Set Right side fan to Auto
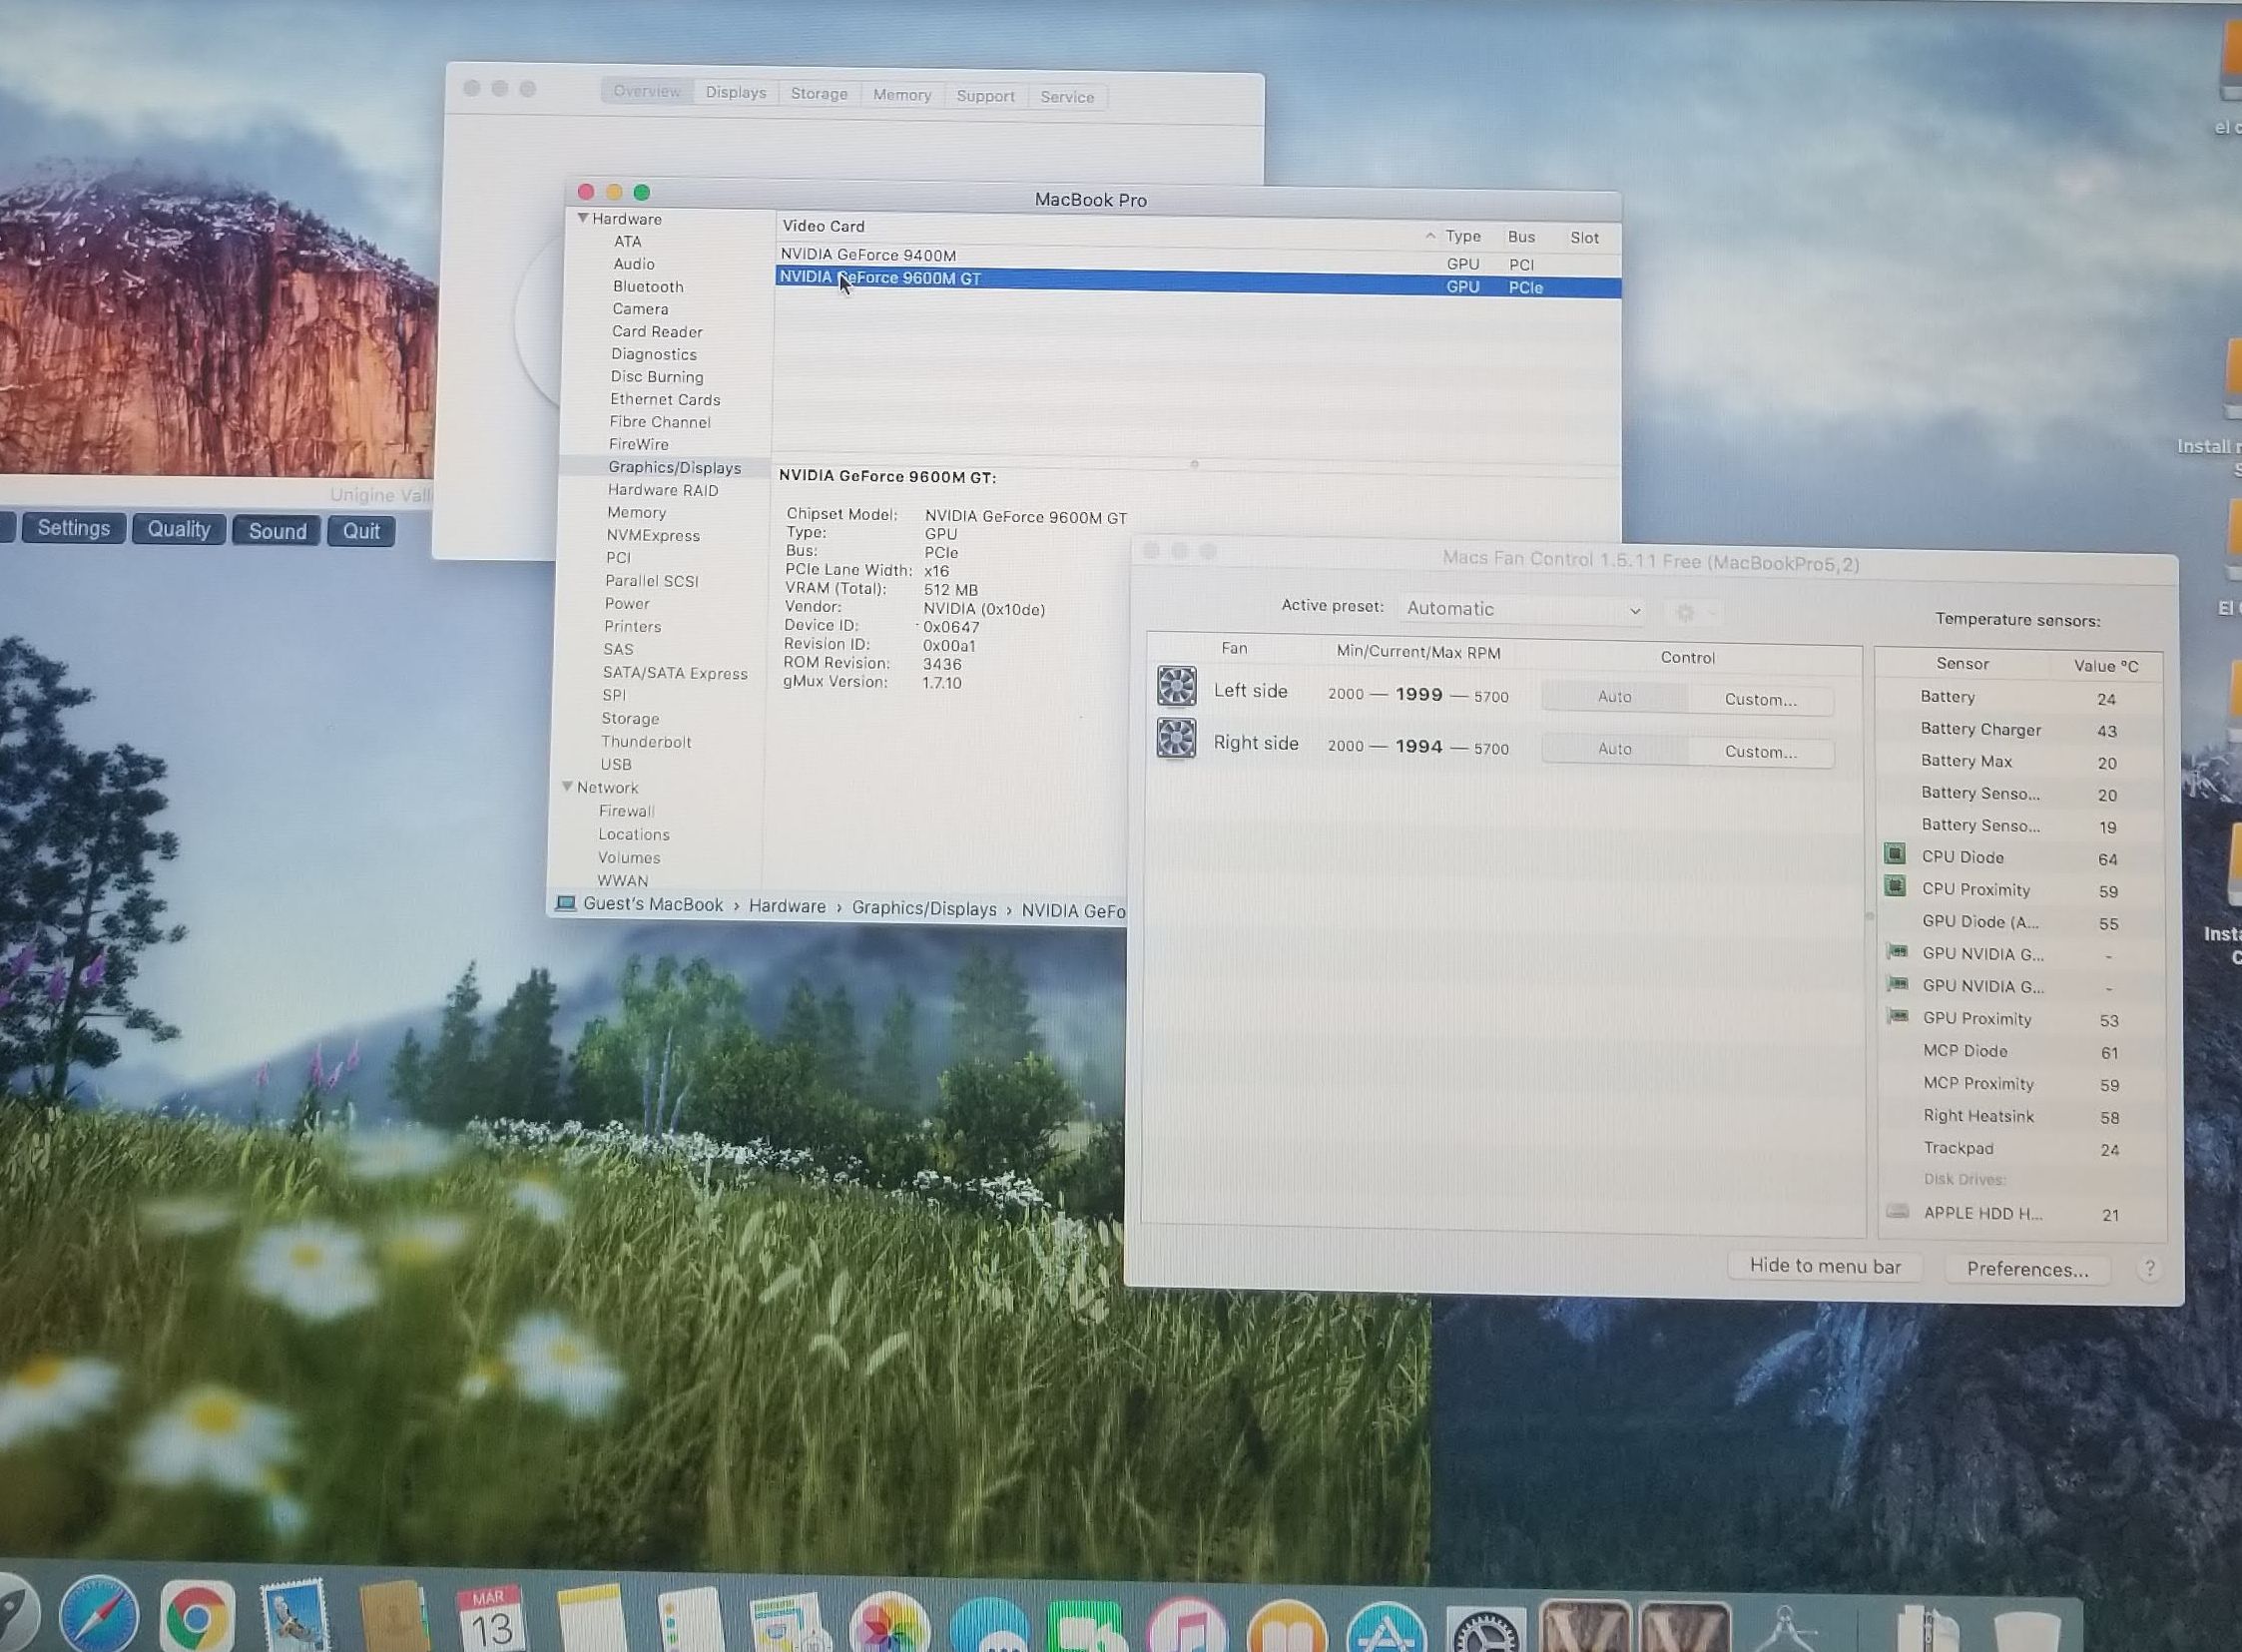Viewport: 2242px width, 1652px height. click(1614, 749)
